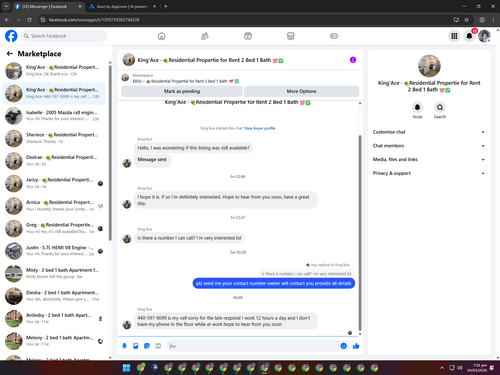Open the taskbar clock showing 7:31 pm

click(477, 368)
